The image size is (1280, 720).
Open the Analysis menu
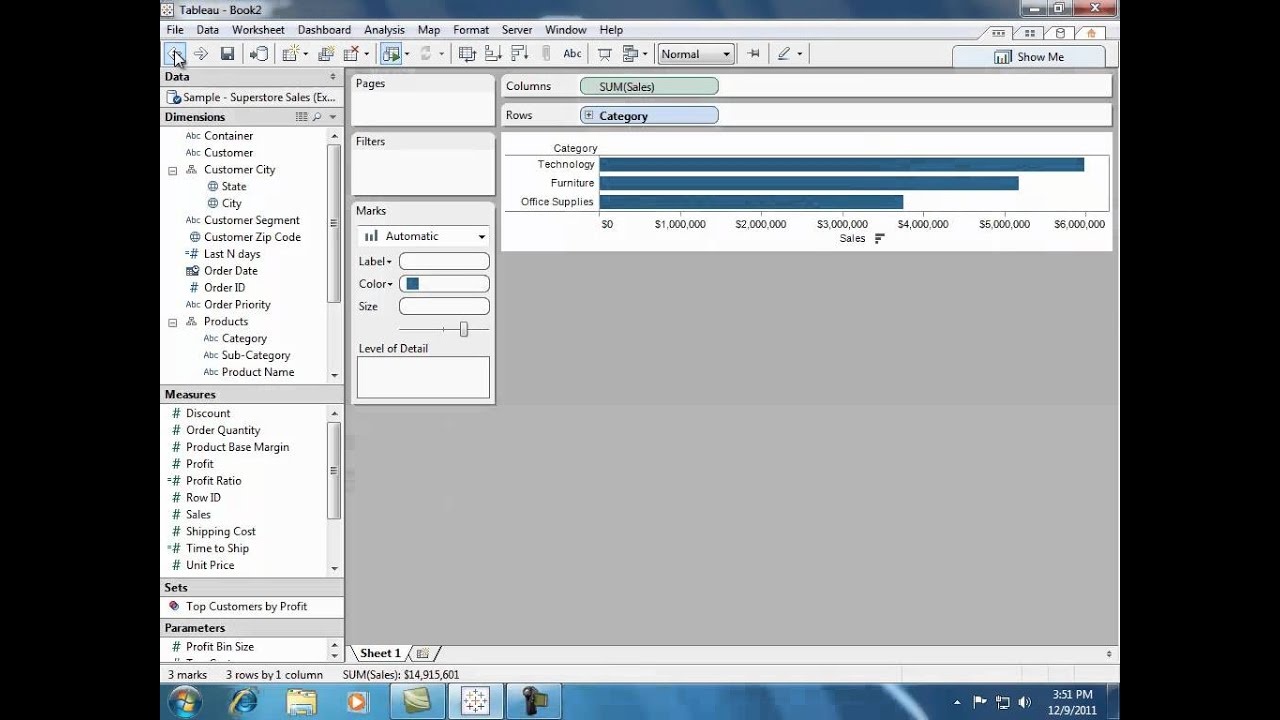point(384,30)
